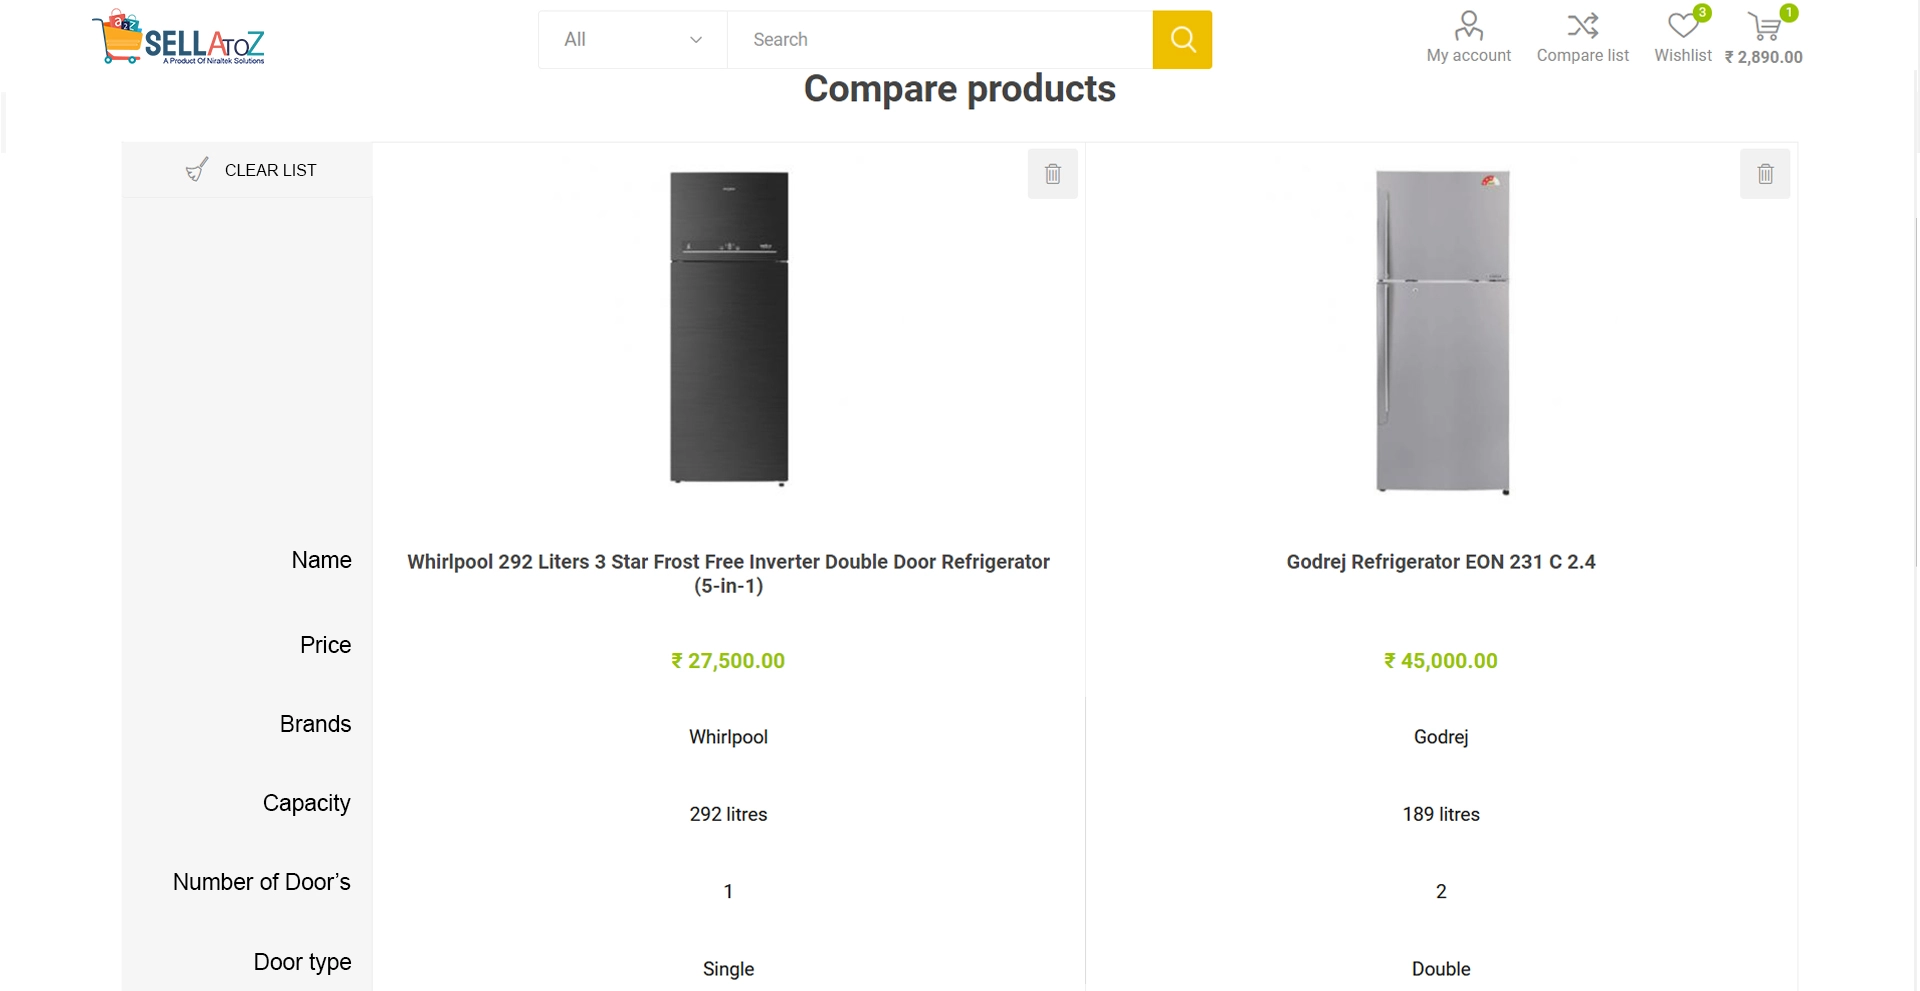Image resolution: width=1920 pixels, height=991 pixels.
Task: Click the SellAtoZ logo
Action: (x=180, y=39)
